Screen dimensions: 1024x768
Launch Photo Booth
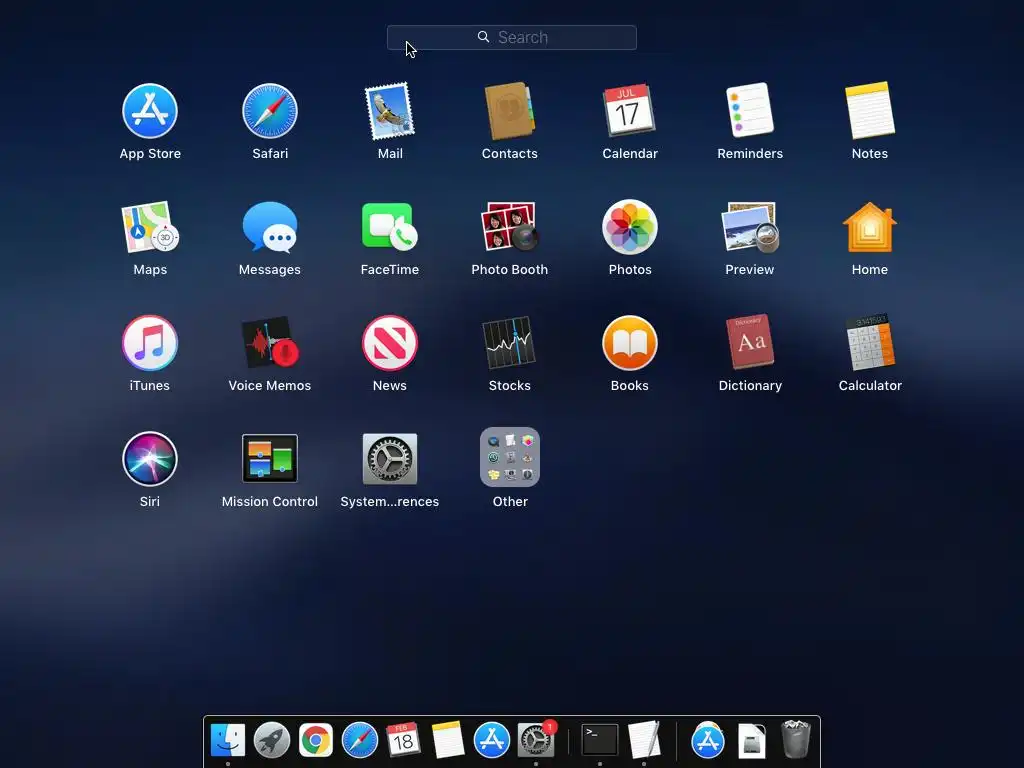(x=509, y=227)
